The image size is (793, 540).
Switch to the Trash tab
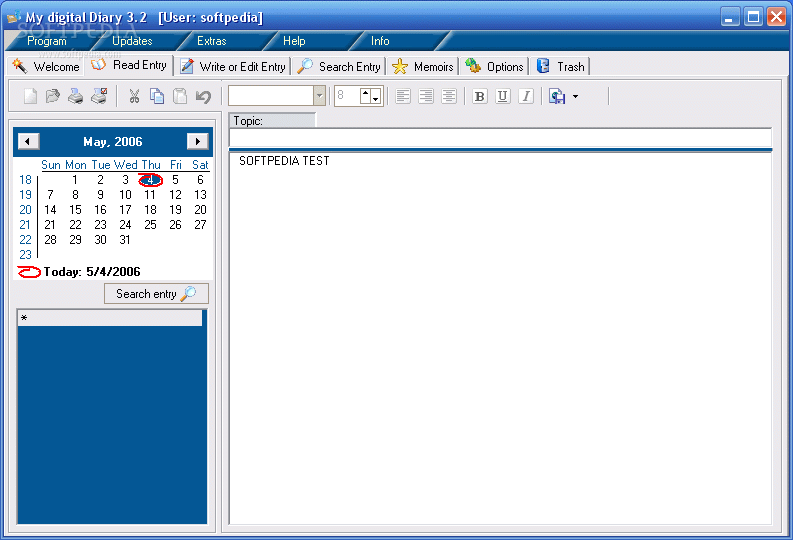(x=560, y=66)
